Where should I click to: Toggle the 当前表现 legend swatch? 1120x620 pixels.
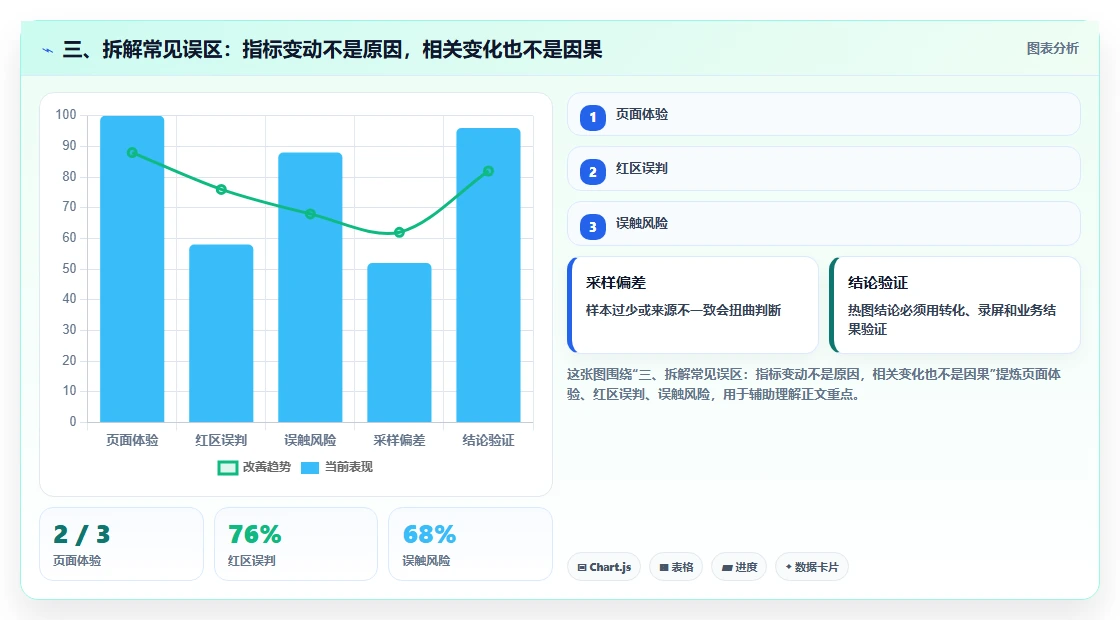pos(309,467)
